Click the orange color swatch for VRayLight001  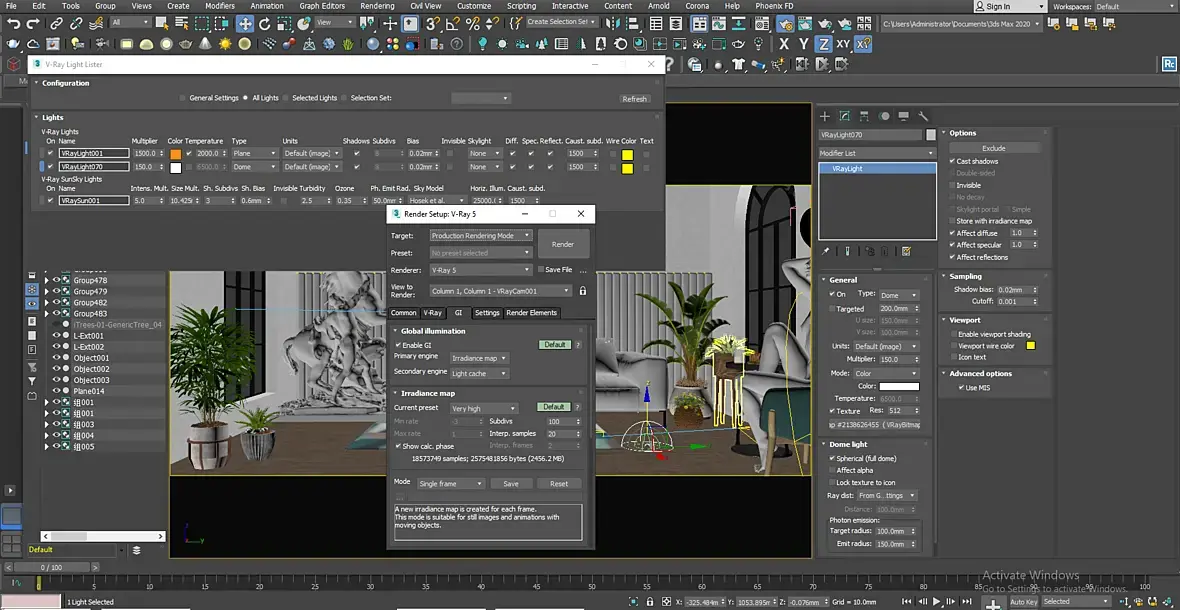175,154
